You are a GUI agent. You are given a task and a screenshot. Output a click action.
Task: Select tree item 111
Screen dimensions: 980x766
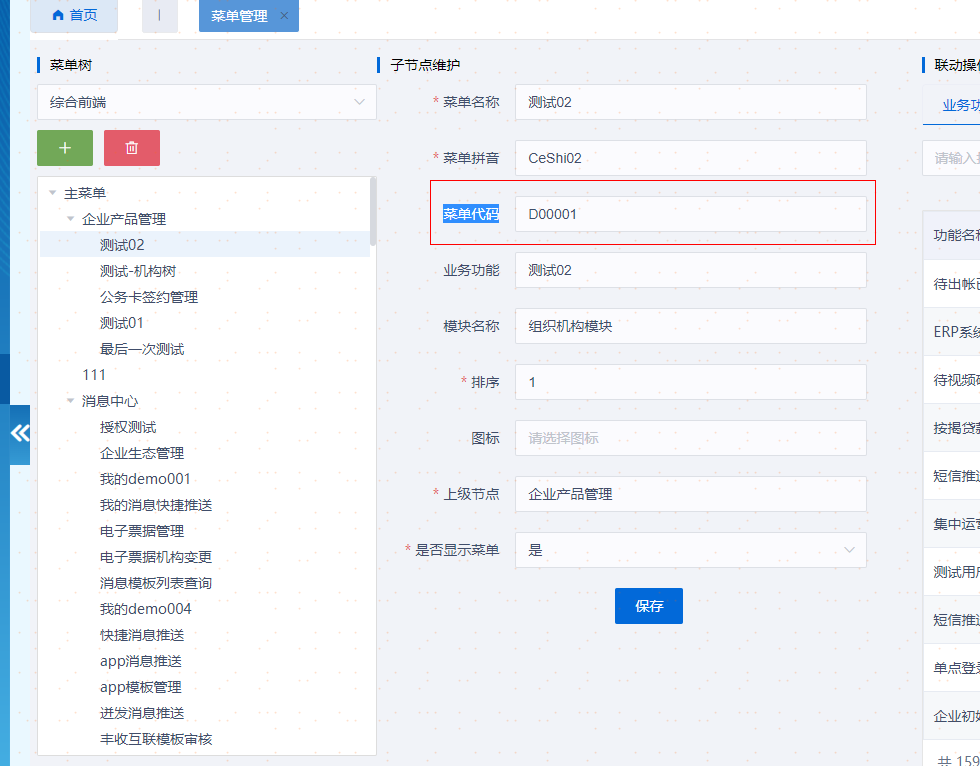coord(94,375)
